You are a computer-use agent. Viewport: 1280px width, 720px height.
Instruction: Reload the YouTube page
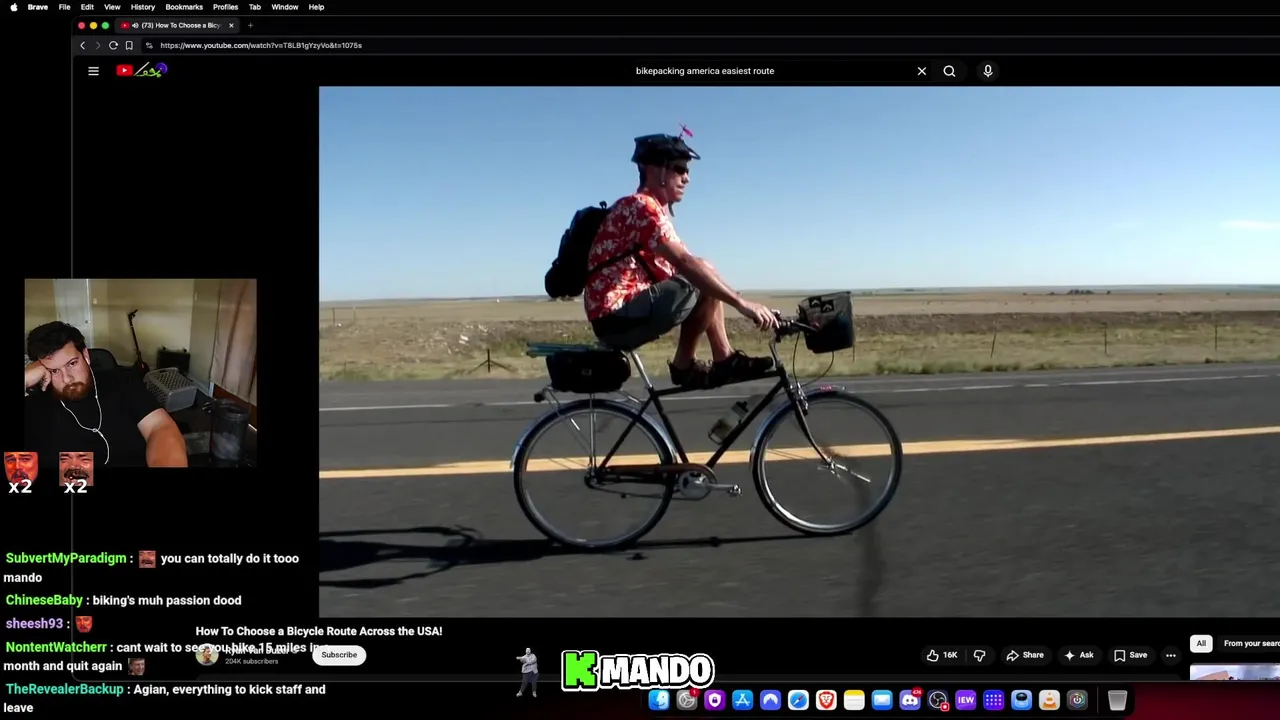113,45
